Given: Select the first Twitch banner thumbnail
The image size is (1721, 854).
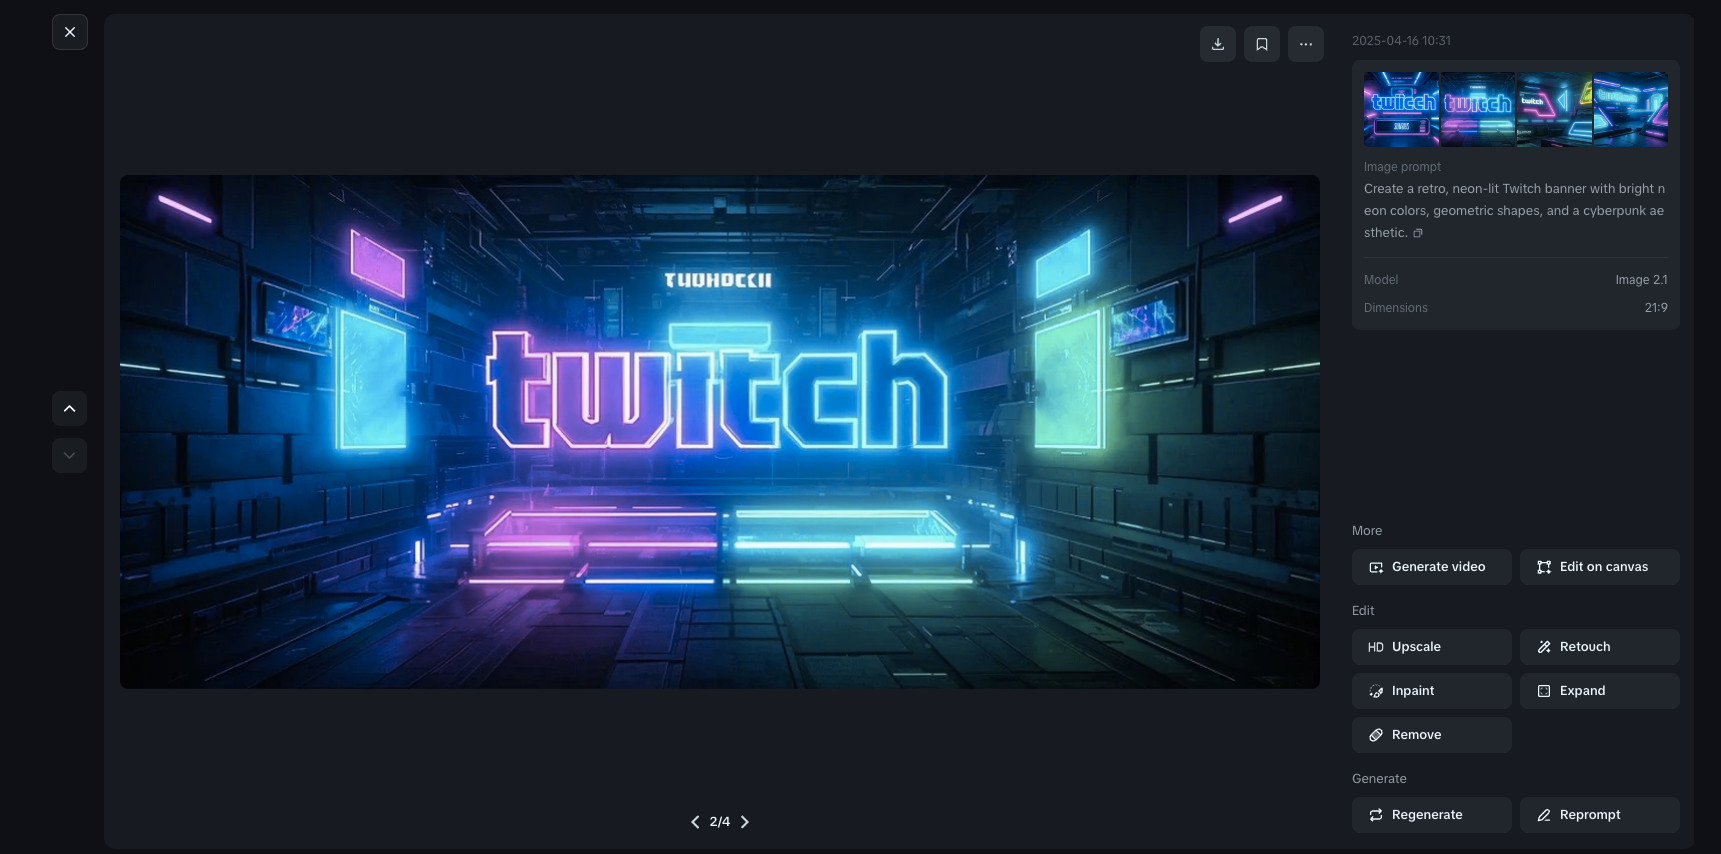Looking at the screenshot, I should coord(1402,109).
